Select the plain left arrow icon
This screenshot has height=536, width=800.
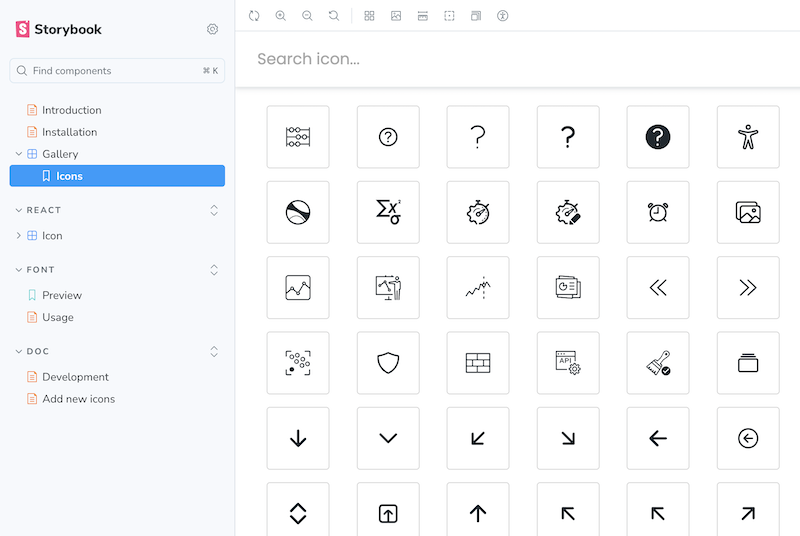click(658, 439)
